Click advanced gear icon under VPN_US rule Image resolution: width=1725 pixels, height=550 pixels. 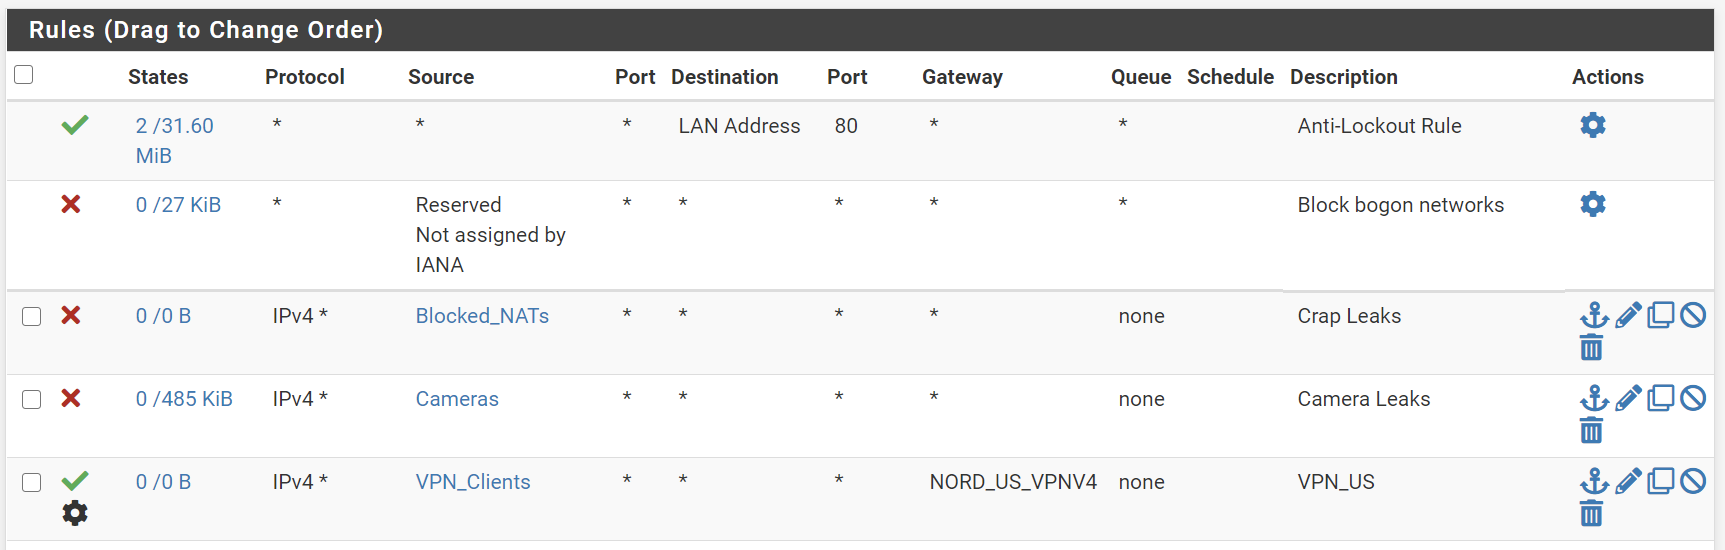tap(75, 513)
